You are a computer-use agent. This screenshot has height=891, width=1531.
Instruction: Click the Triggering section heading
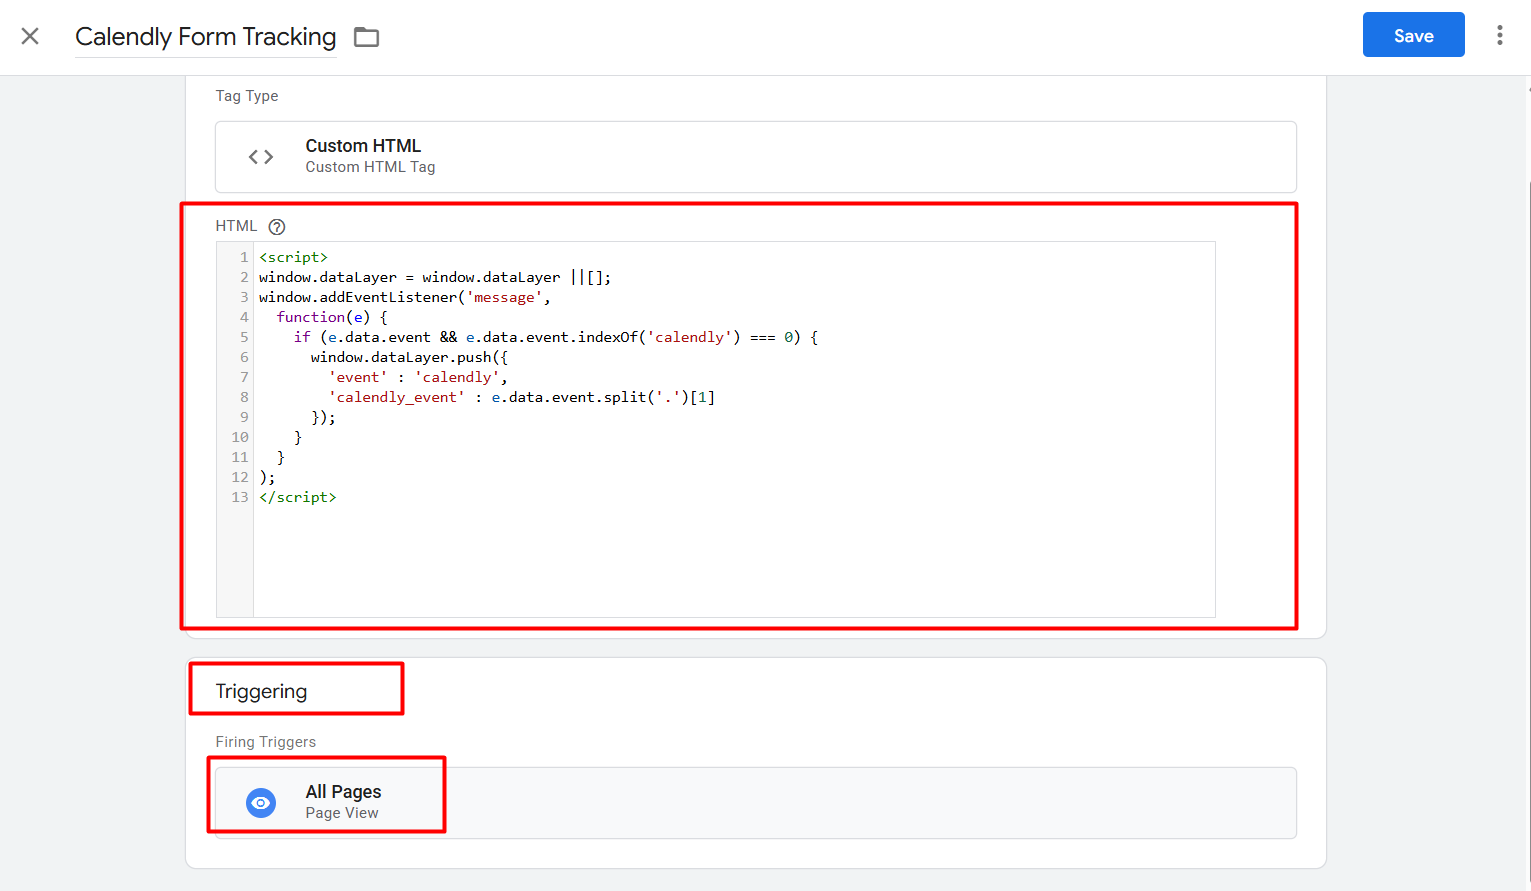(261, 691)
